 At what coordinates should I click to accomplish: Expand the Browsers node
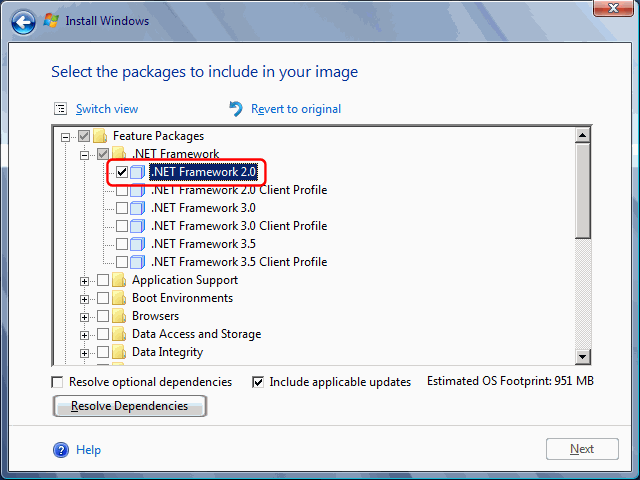point(84,317)
